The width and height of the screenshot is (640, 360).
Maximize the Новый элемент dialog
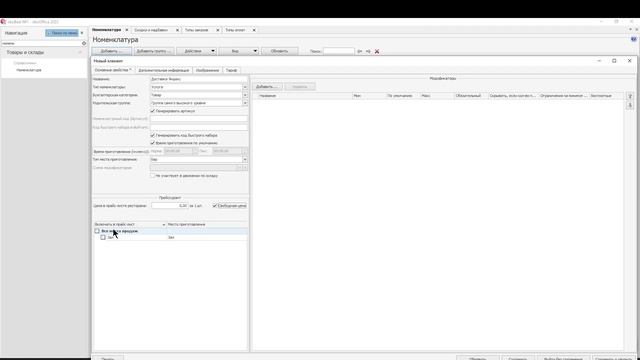[614, 61]
